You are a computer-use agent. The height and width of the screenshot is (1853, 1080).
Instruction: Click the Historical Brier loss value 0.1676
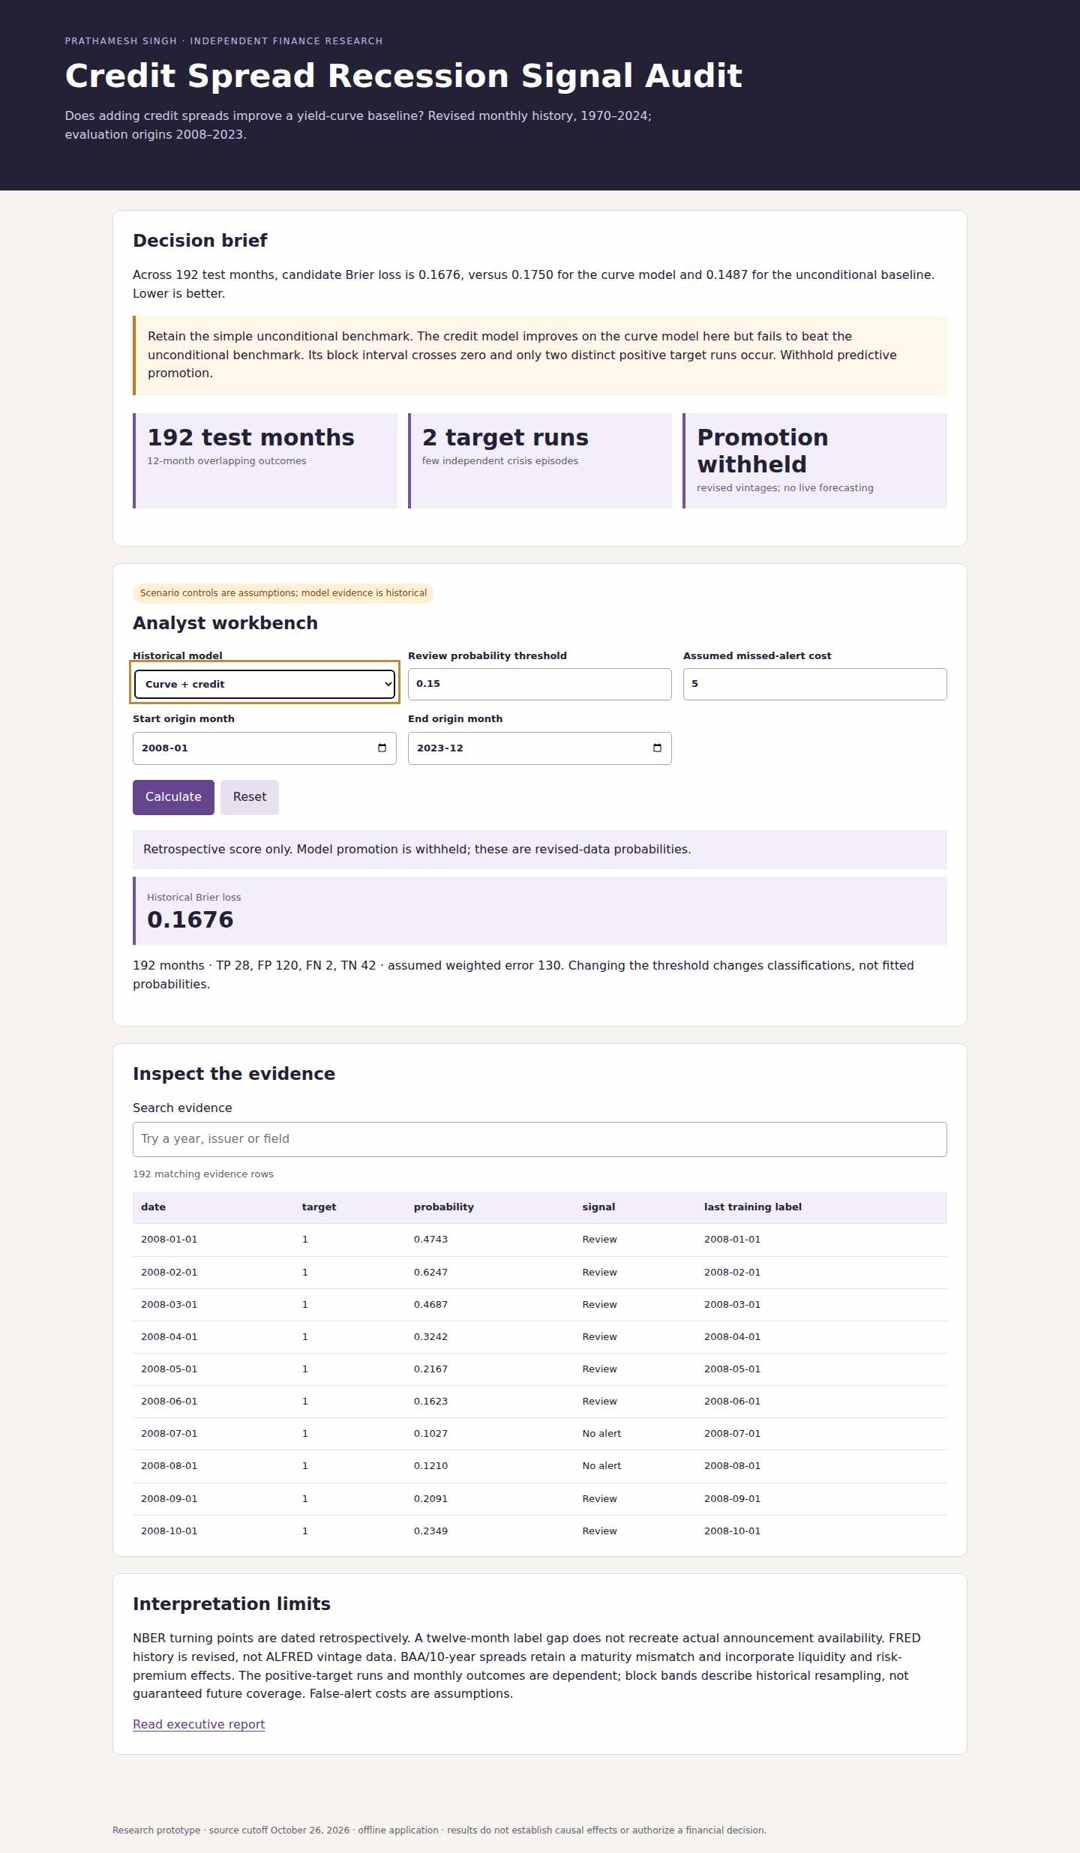190,920
